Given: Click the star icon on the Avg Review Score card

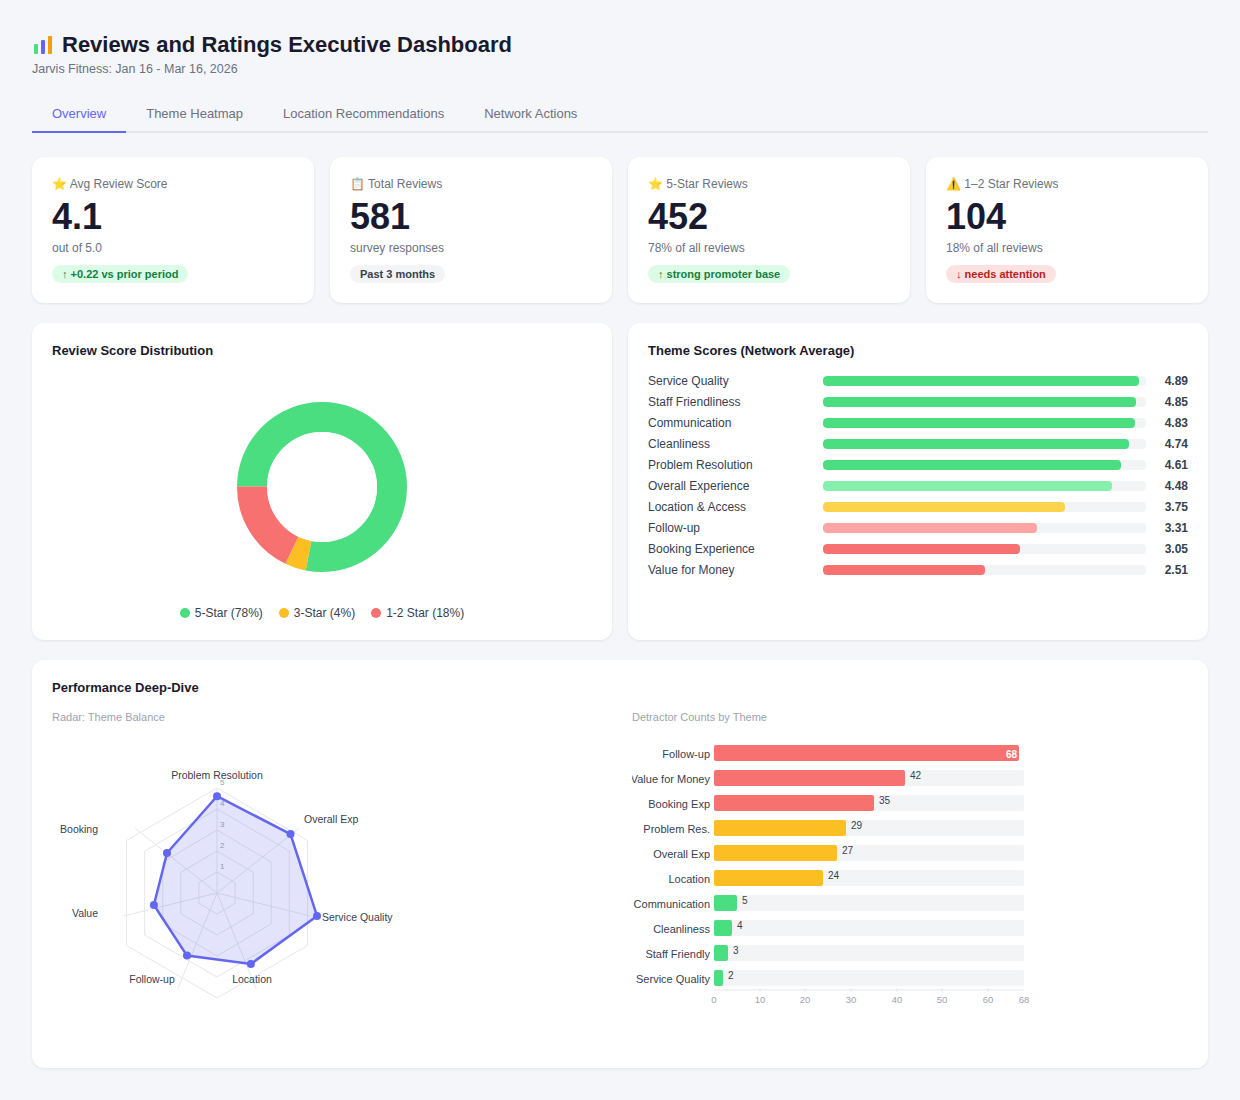Looking at the screenshot, I should point(58,183).
